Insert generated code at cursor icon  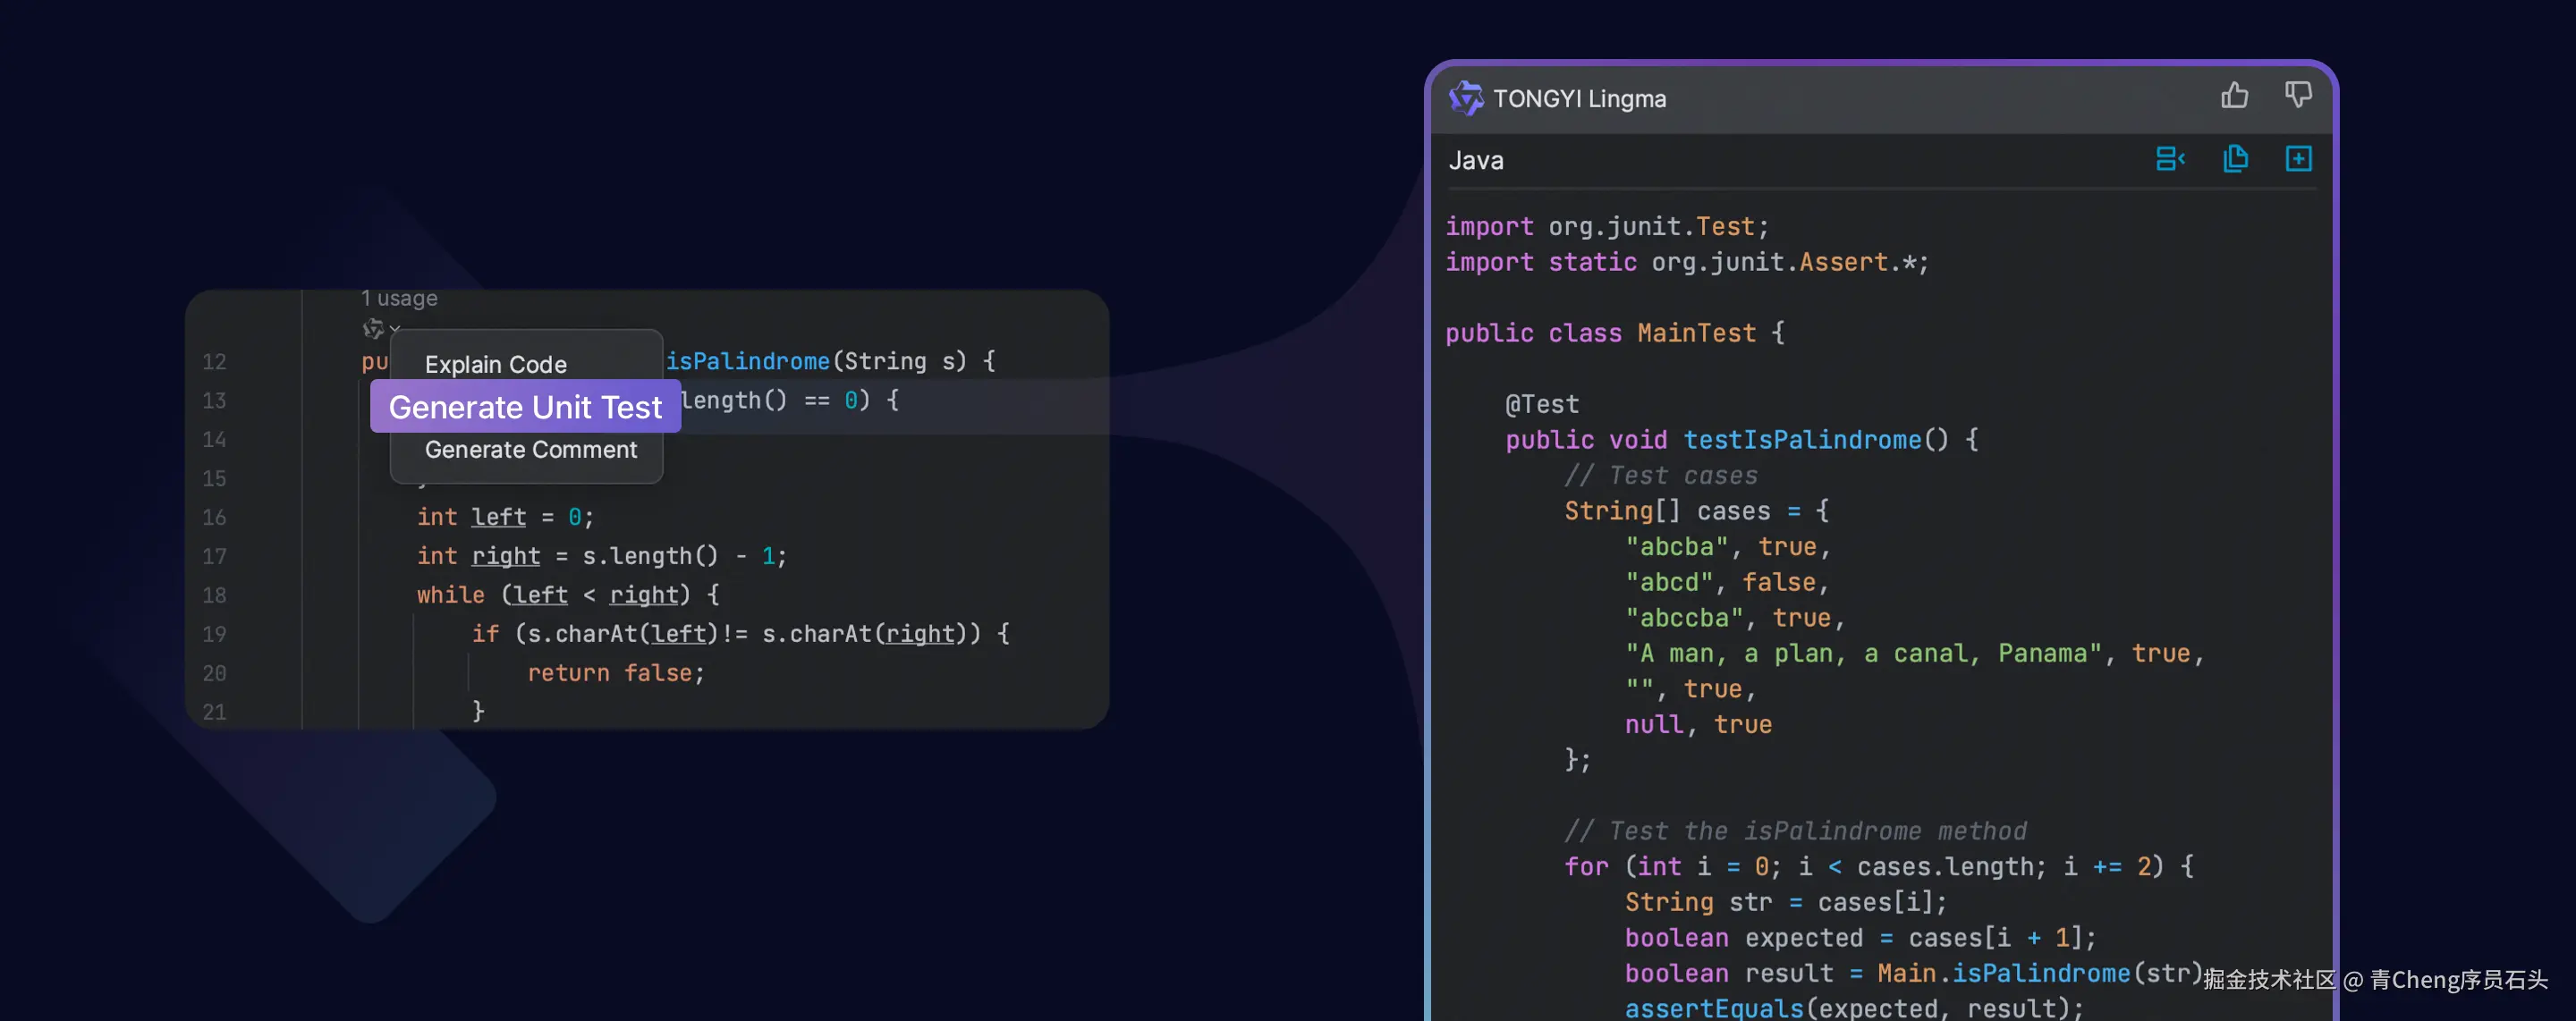point(2169,159)
